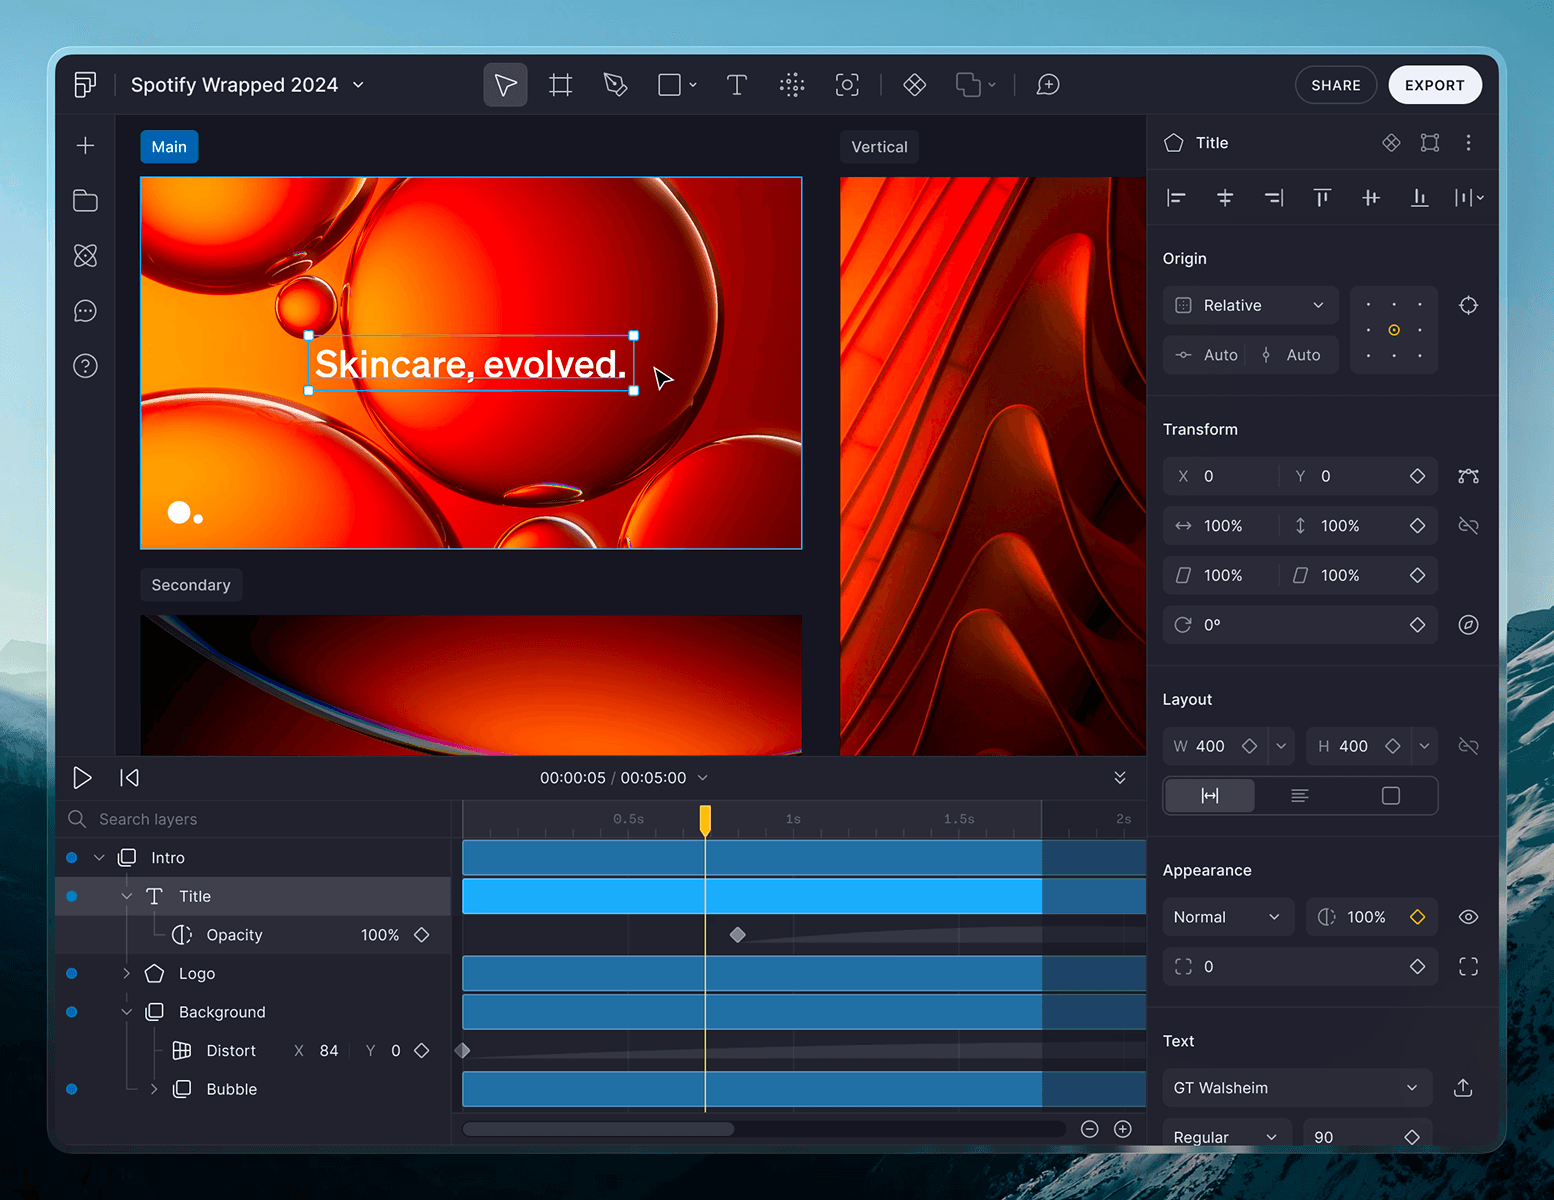Viewport: 1554px width, 1200px height.
Task: Select the dotted grid repeater tool
Action: coord(792,85)
